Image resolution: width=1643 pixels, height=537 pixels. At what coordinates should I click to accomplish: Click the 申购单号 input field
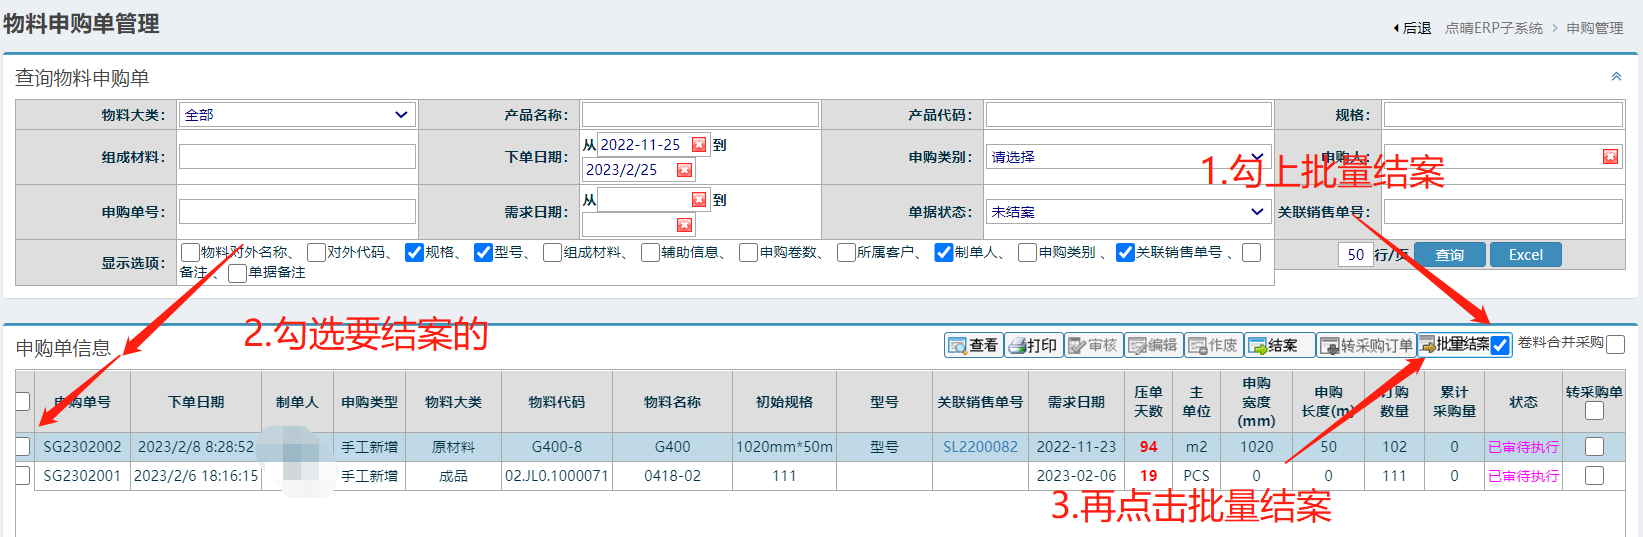[x=297, y=211]
